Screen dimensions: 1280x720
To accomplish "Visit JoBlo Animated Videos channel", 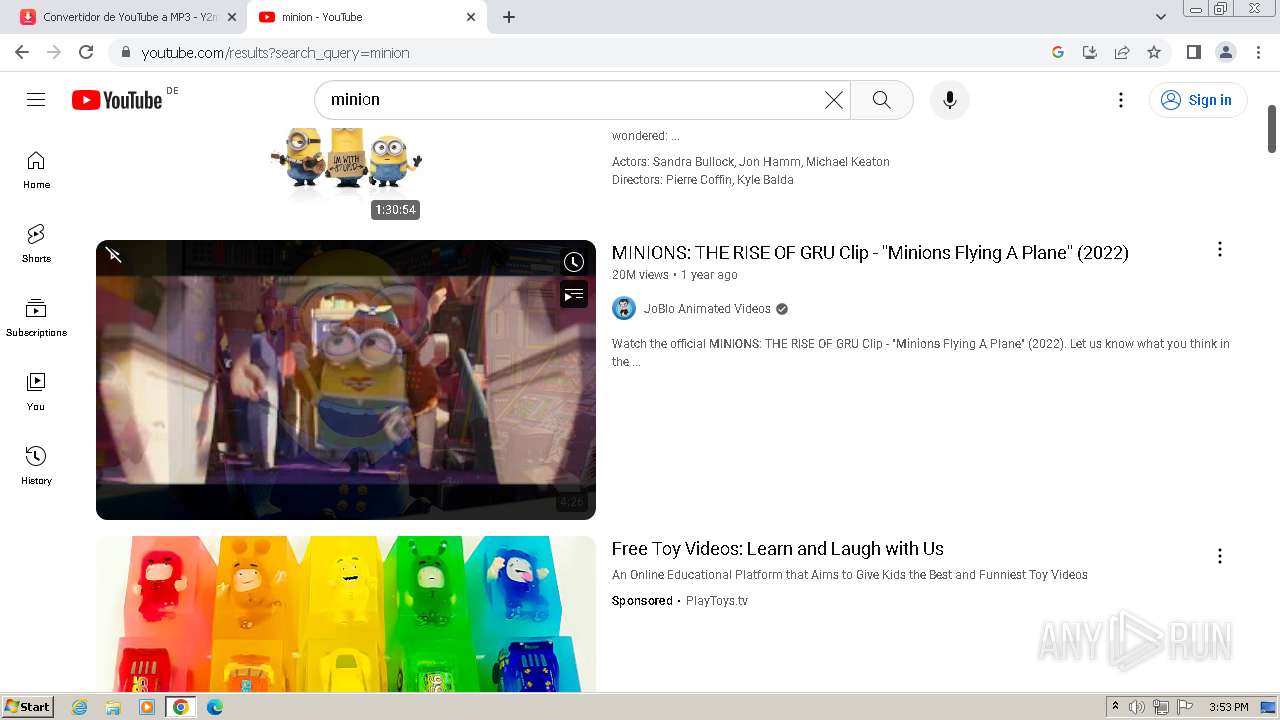I will tap(707, 309).
